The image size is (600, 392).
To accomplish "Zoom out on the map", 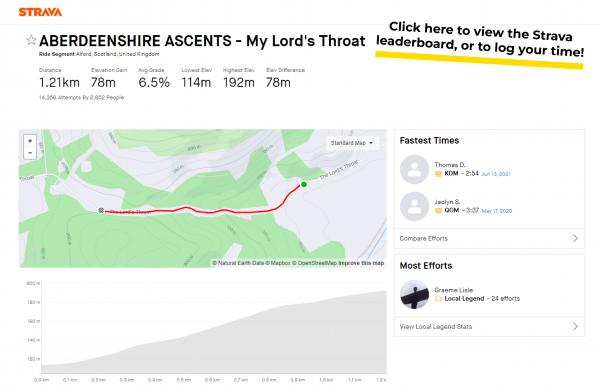I will click(x=30, y=153).
